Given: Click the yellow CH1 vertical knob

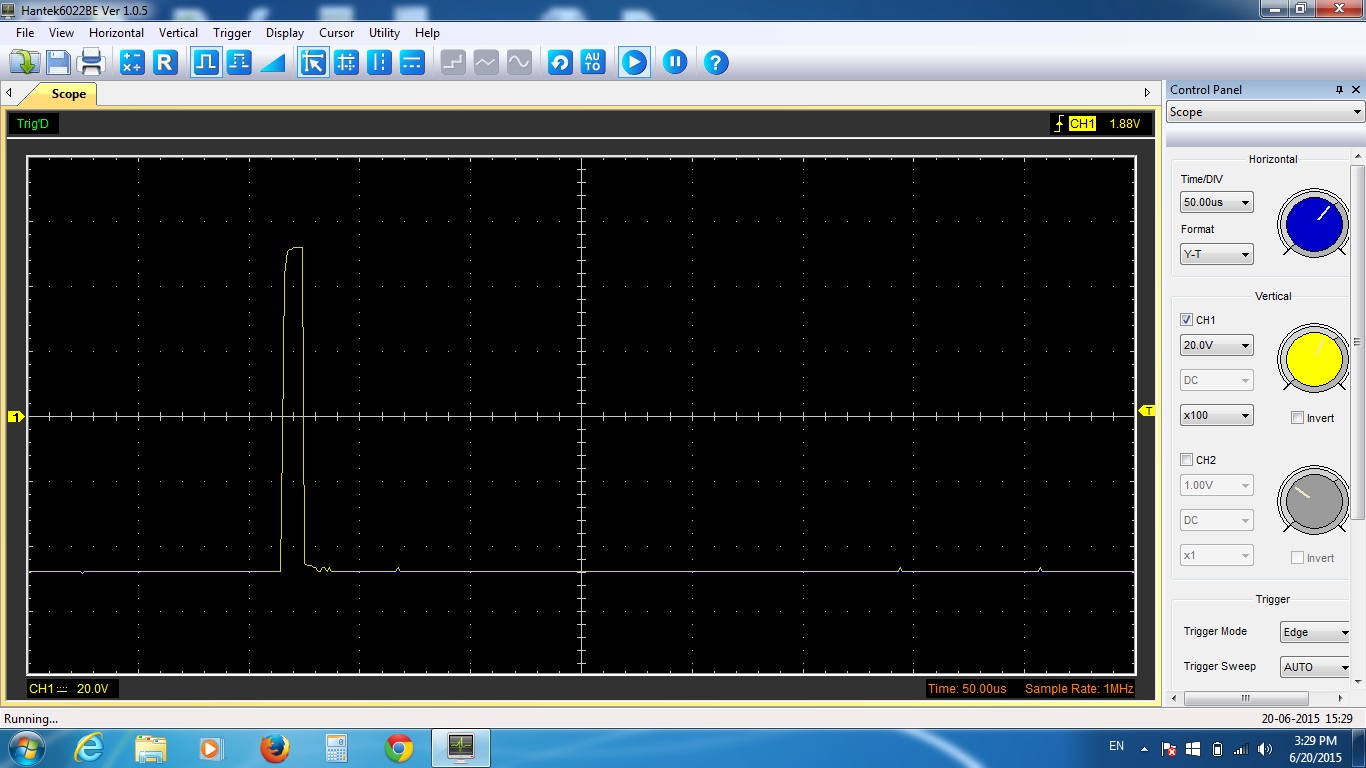Looking at the screenshot, I should (1313, 360).
